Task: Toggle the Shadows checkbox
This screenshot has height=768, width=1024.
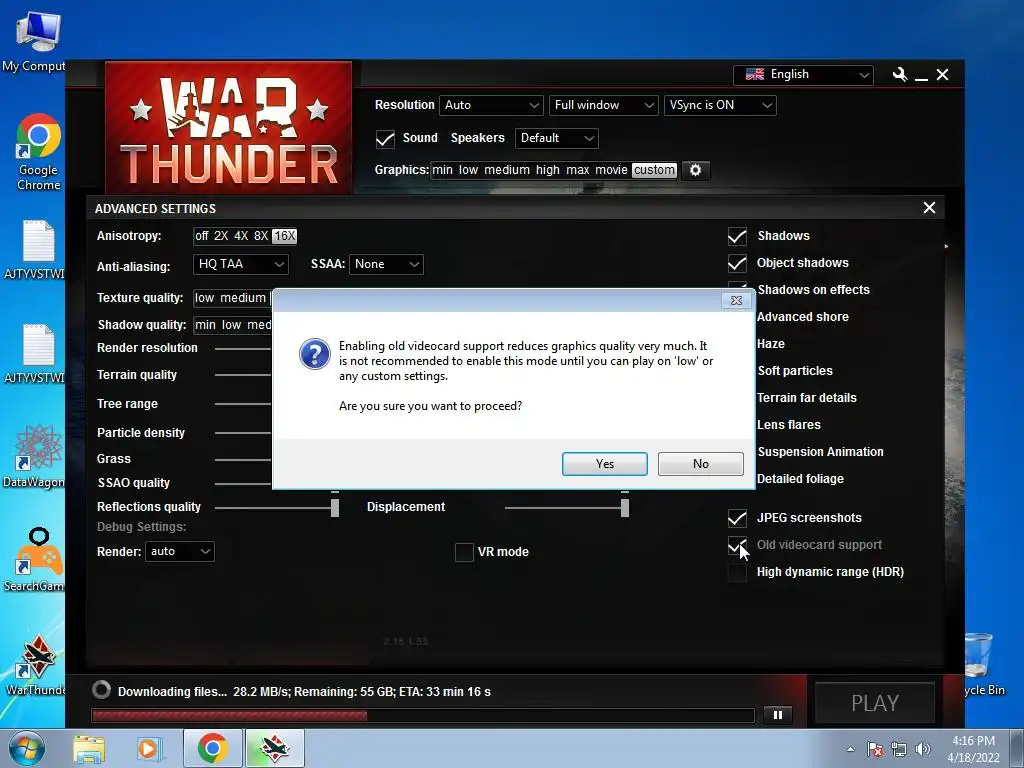Action: (737, 236)
